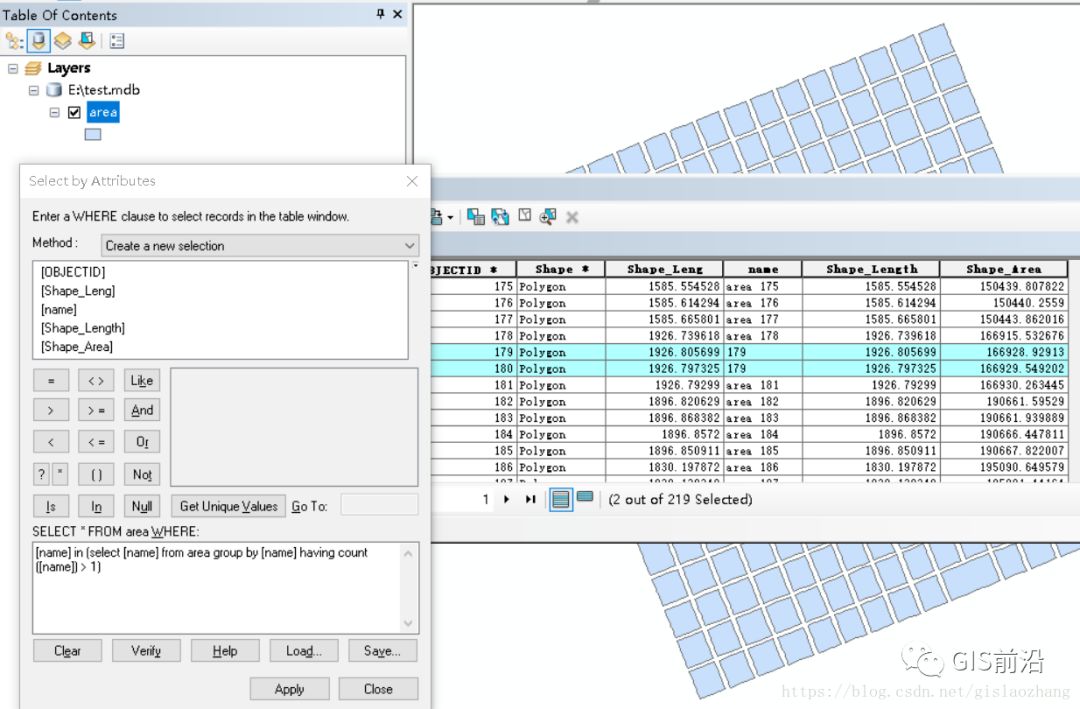1080x709 pixels.
Task: Insert the not-equal <> operator
Action: 96,380
